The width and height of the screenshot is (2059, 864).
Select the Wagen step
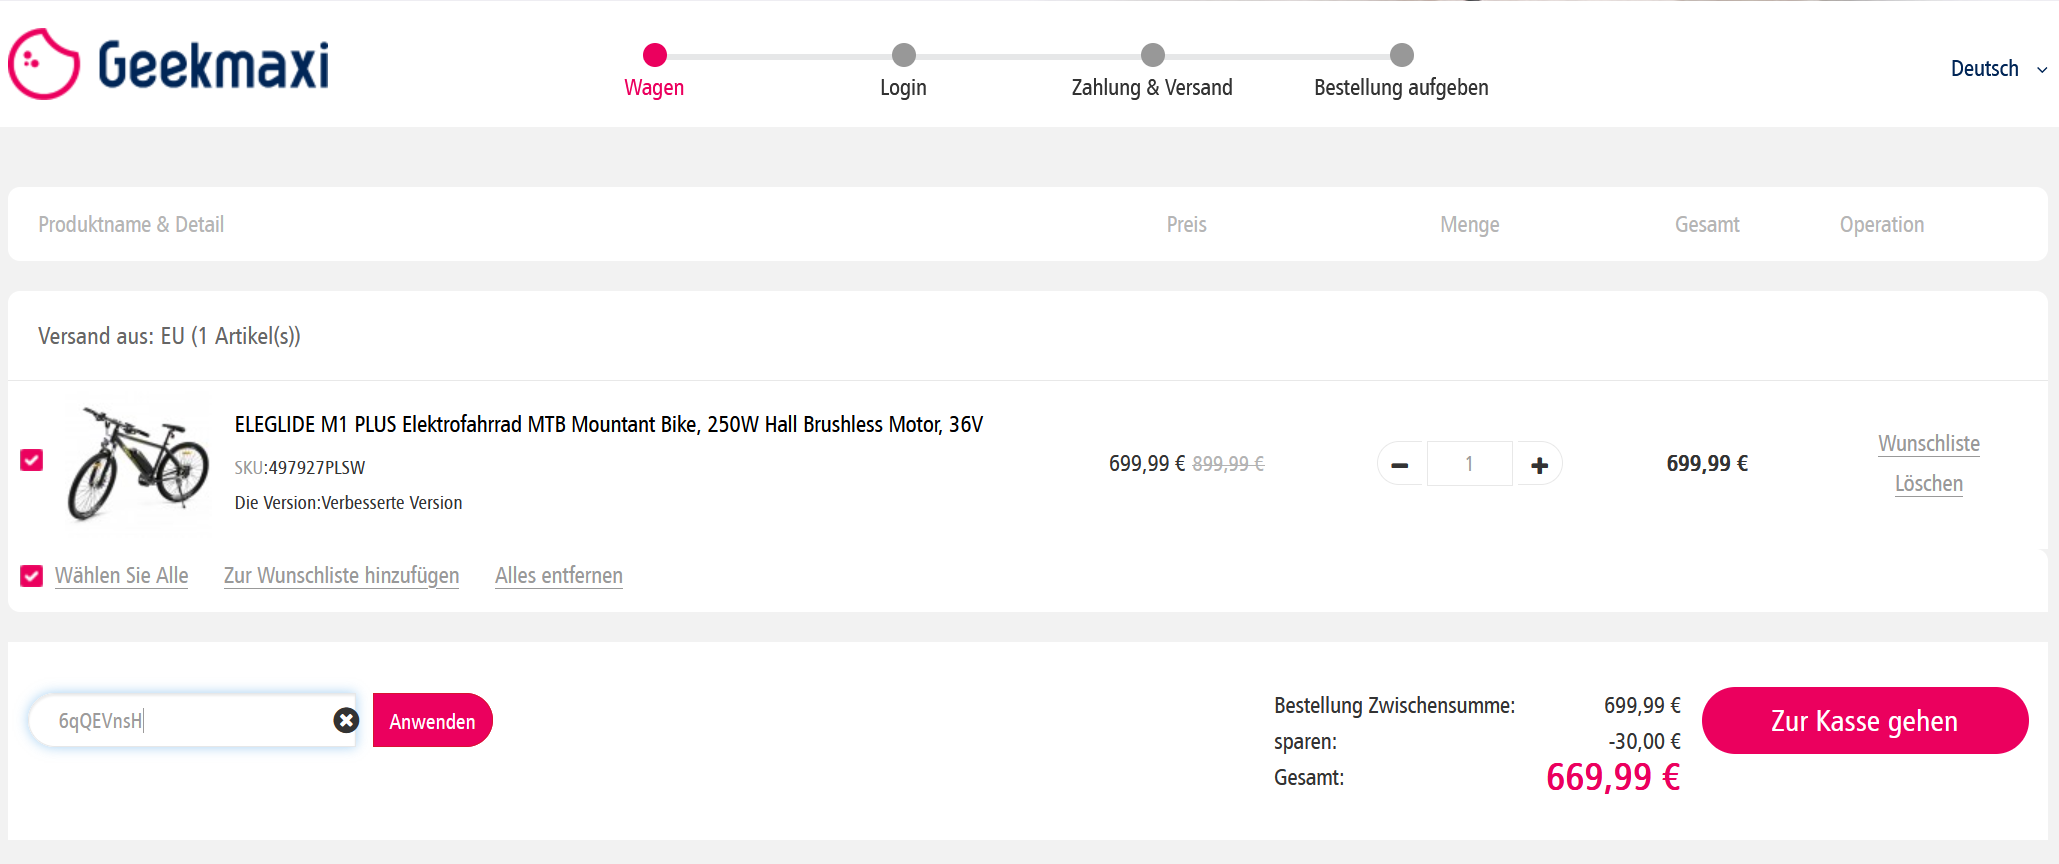click(654, 70)
